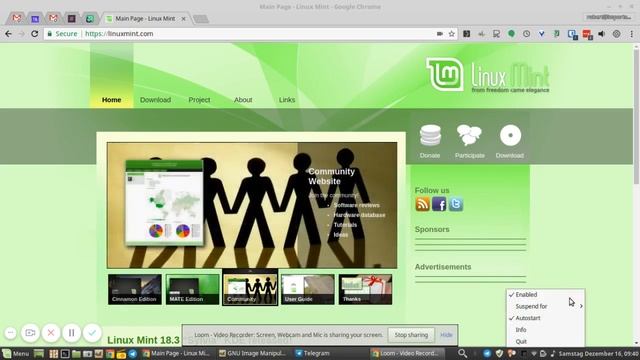Click Stop sharing in Loom bar
The image size is (640, 360).
(411, 335)
